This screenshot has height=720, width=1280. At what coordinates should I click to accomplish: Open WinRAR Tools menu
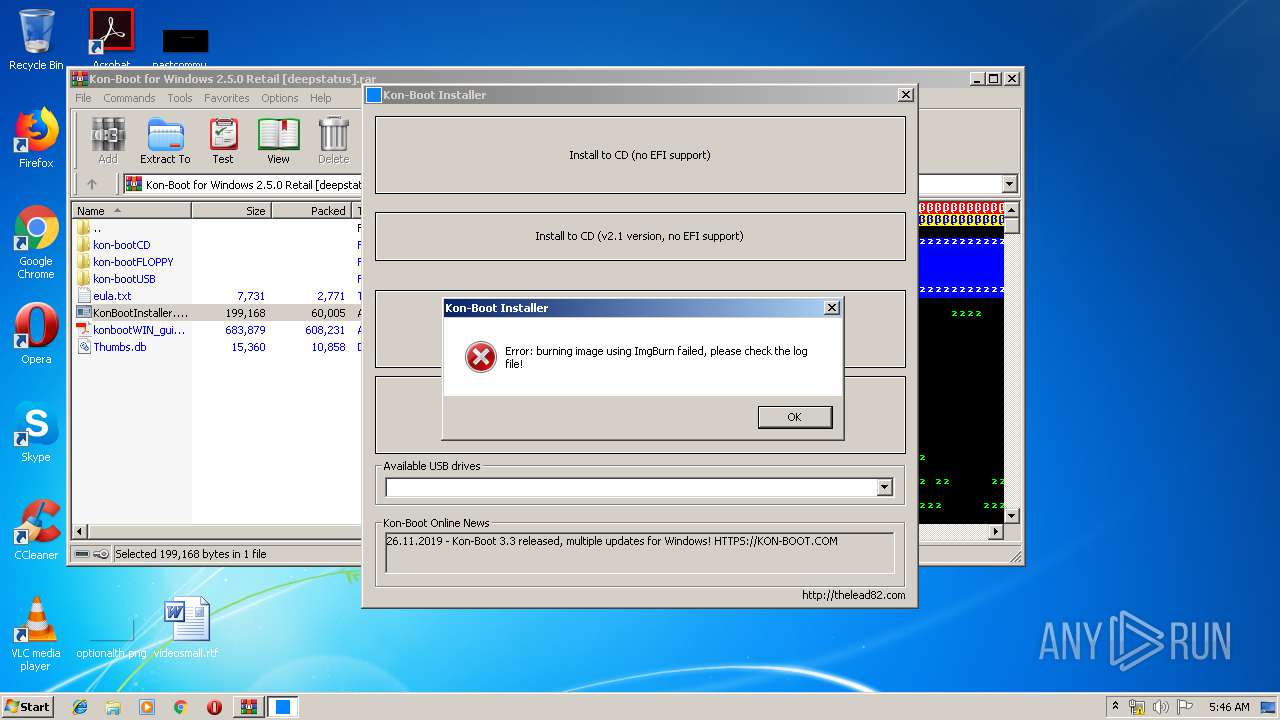180,98
